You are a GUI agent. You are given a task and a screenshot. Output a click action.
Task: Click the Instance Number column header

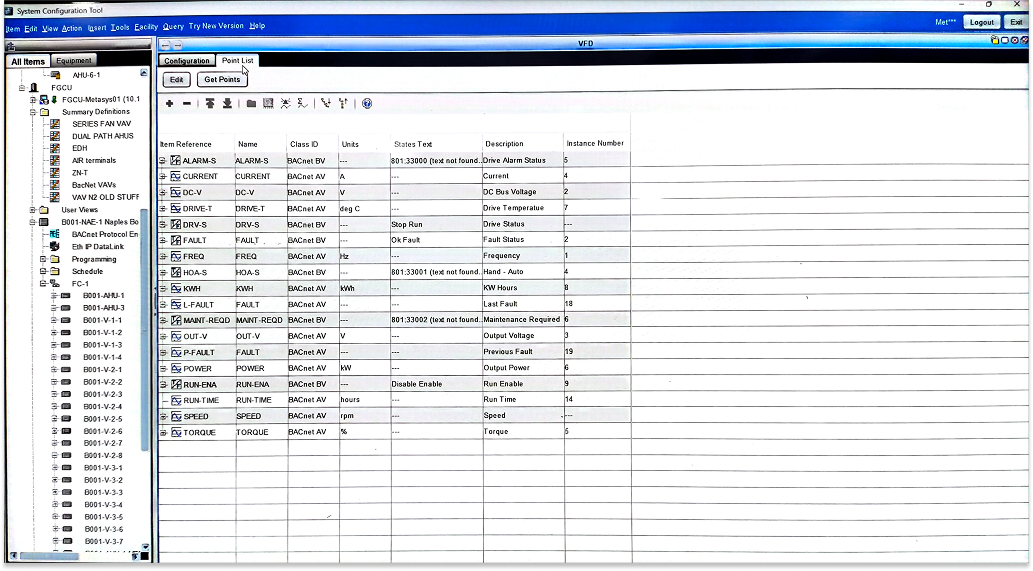pos(595,144)
